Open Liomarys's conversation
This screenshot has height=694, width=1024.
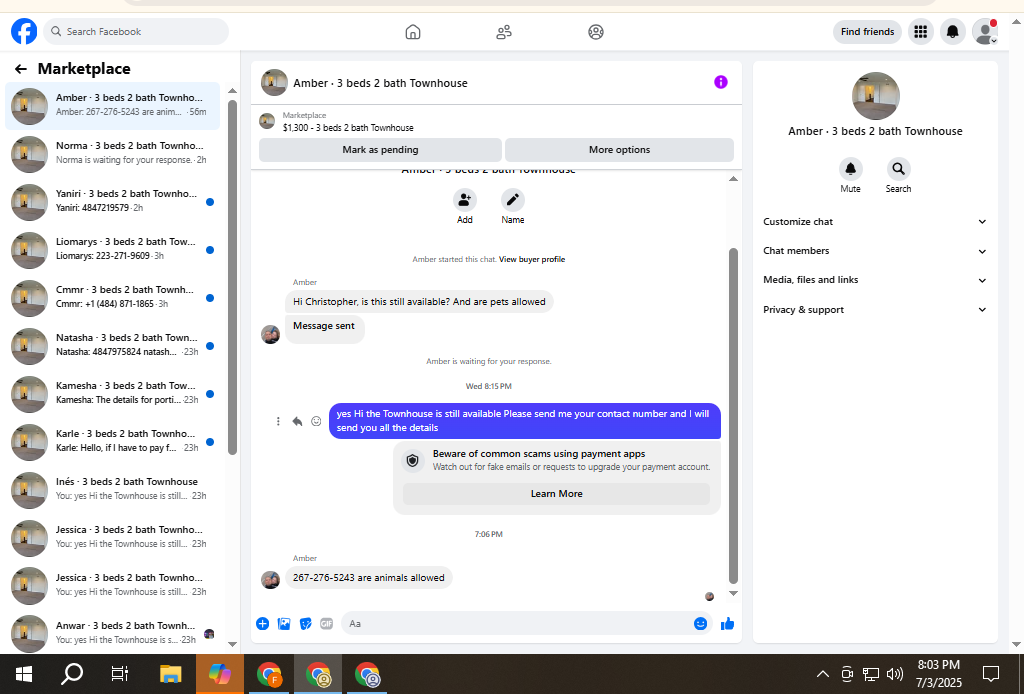(112, 250)
